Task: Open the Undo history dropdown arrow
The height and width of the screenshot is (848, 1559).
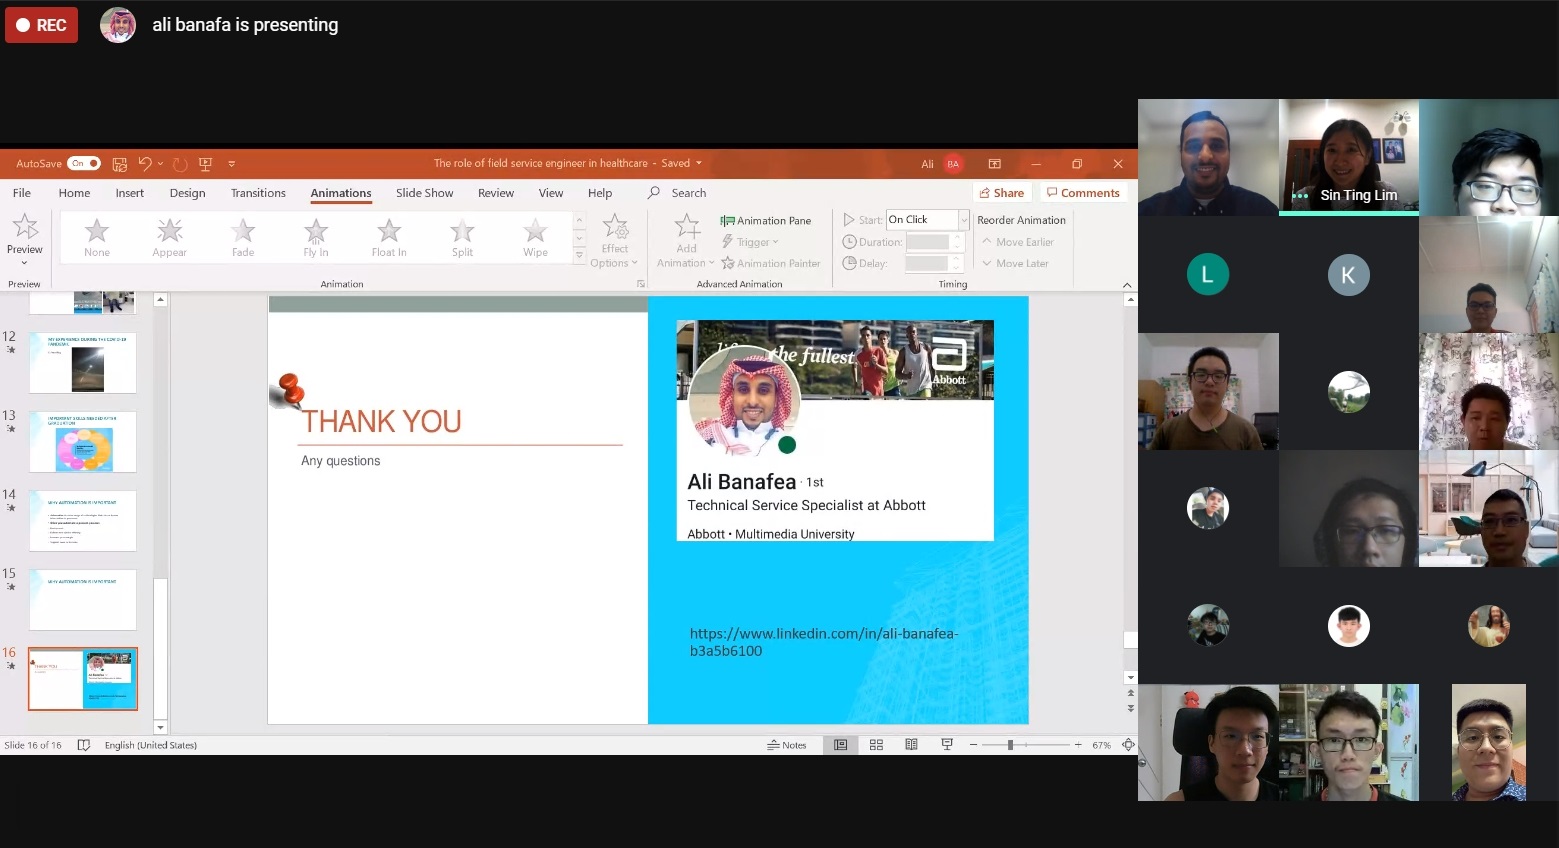Action: coord(160,164)
